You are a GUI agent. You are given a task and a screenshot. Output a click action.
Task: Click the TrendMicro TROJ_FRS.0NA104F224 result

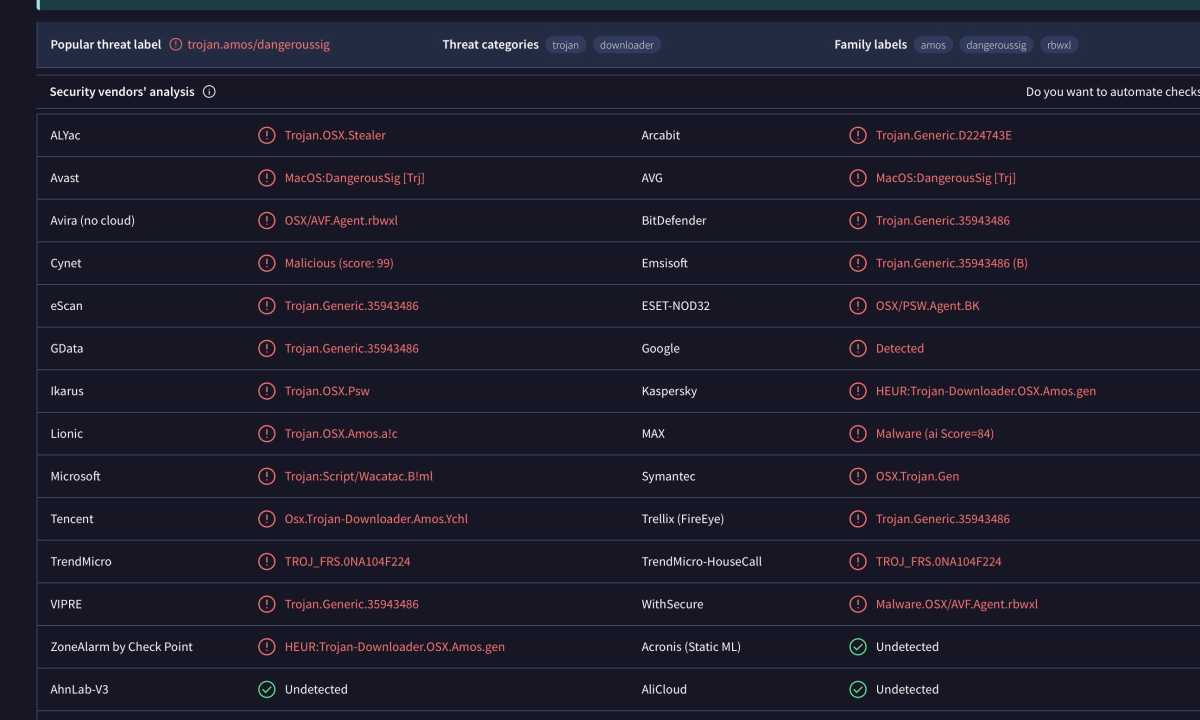(347, 562)
